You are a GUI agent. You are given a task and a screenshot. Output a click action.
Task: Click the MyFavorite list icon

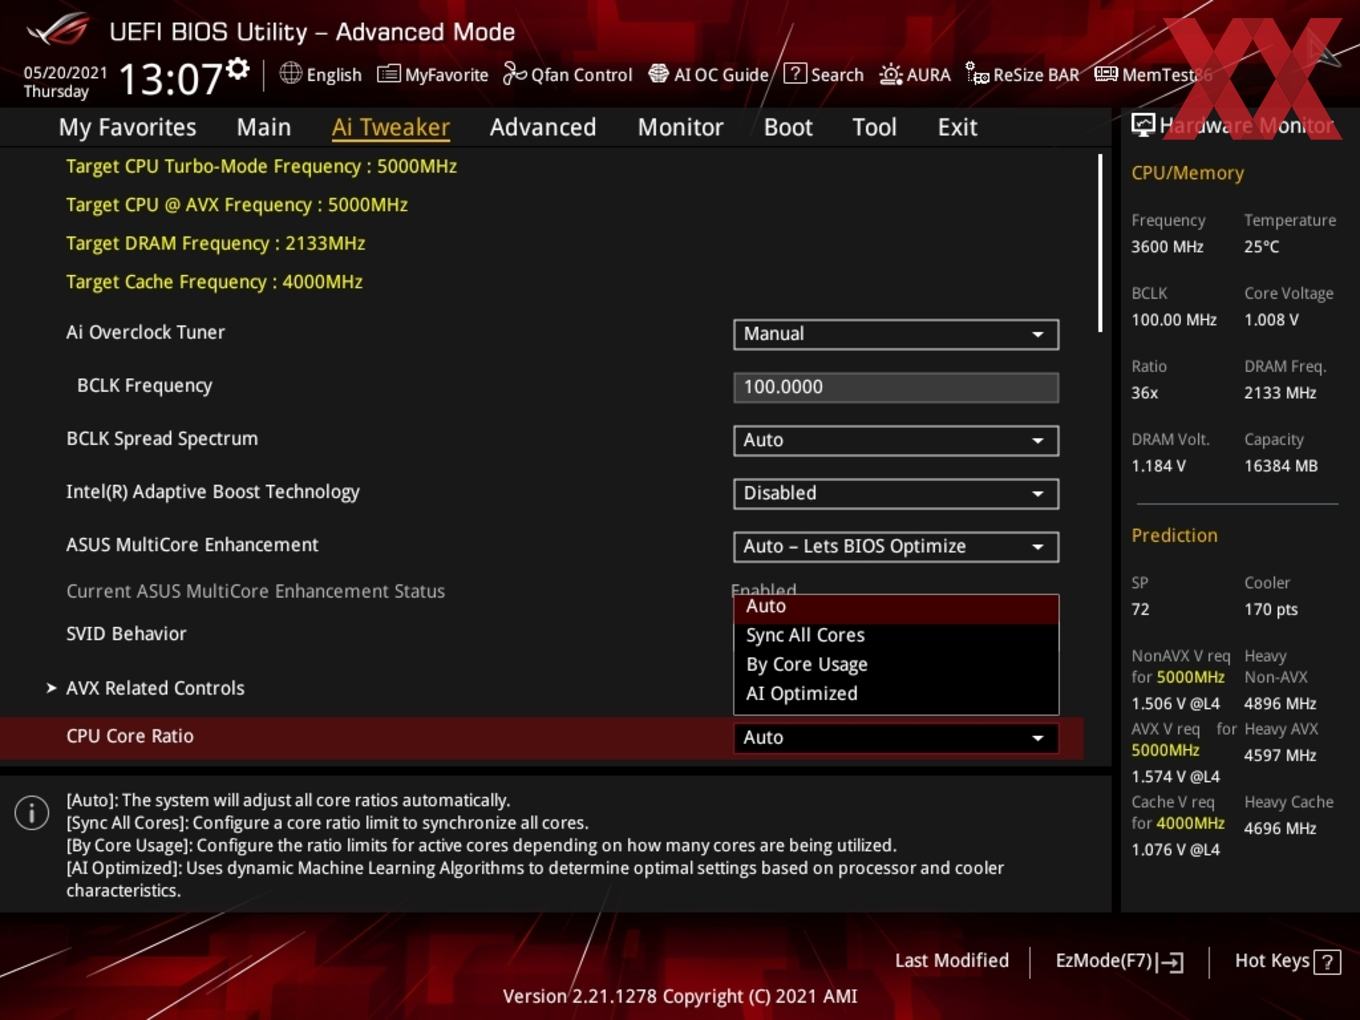(388, 74)
